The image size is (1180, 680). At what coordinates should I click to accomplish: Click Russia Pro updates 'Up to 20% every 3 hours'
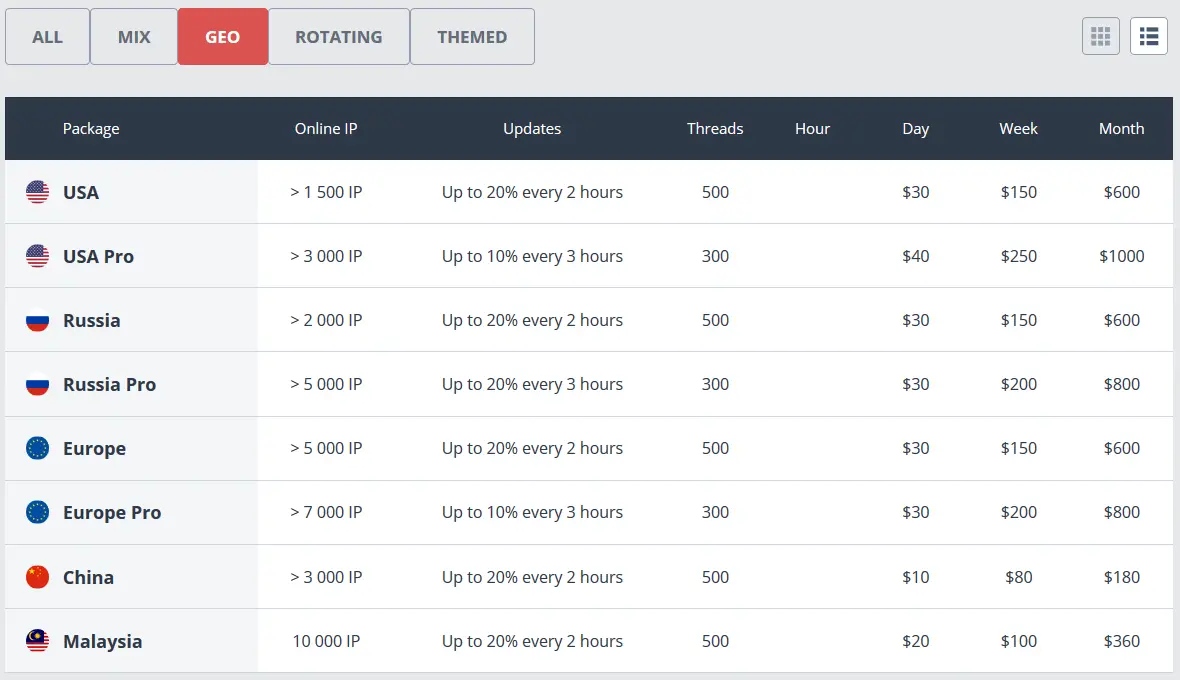[x=532, y=384]
